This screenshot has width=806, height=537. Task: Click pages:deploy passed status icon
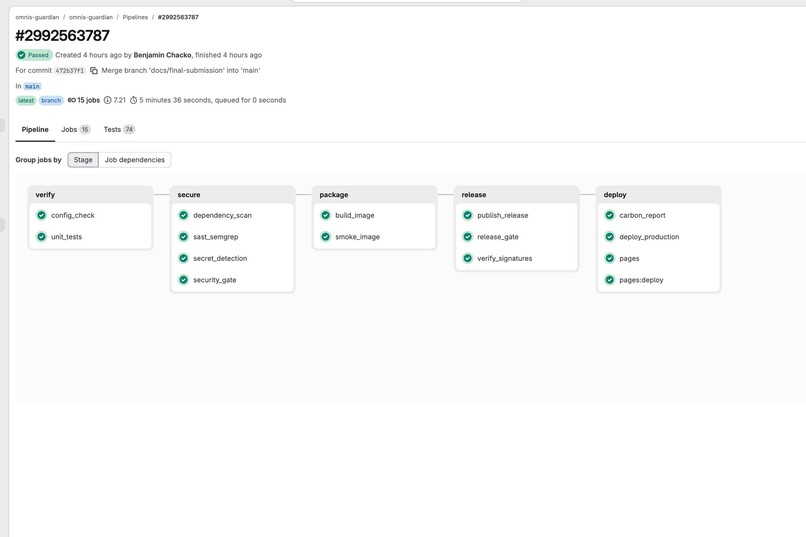pos(610,280)
